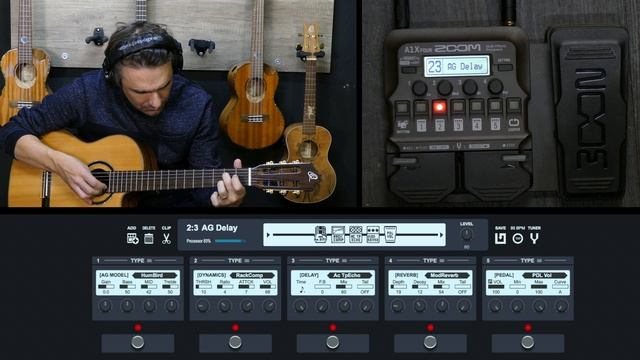Open the ModReverb effect selector
640x360 pixels.
pos(447,275)
